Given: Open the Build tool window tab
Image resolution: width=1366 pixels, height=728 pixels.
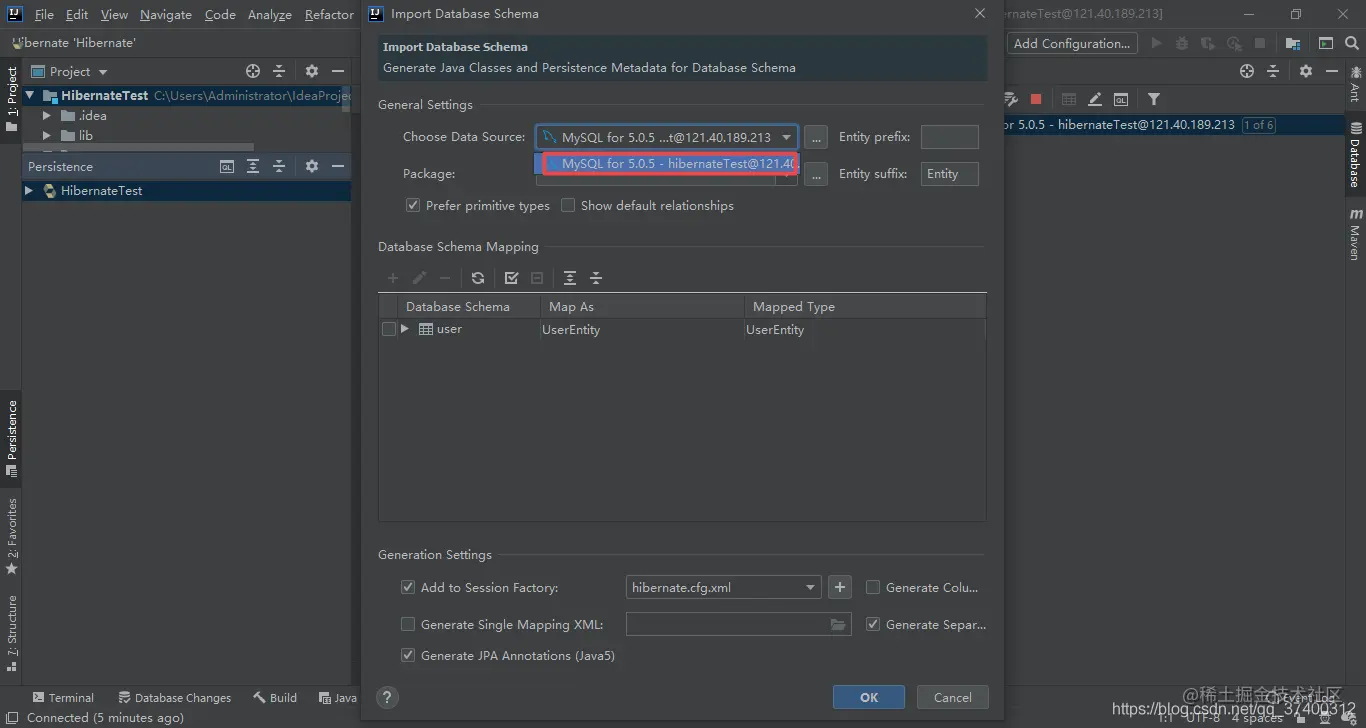Looking at the screenshot, I should [x=275, y=698].
